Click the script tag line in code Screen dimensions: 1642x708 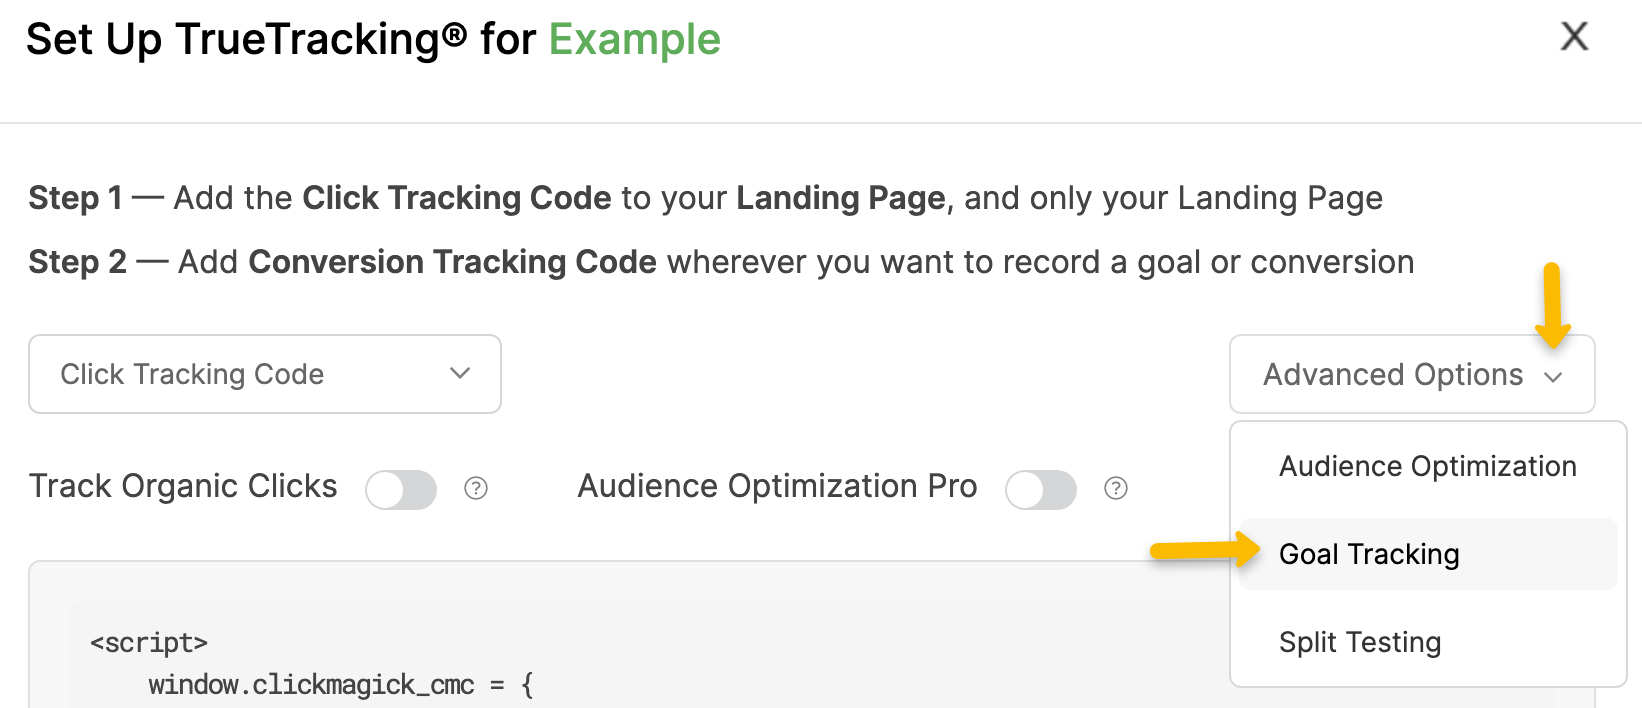(x=149, y=642)
